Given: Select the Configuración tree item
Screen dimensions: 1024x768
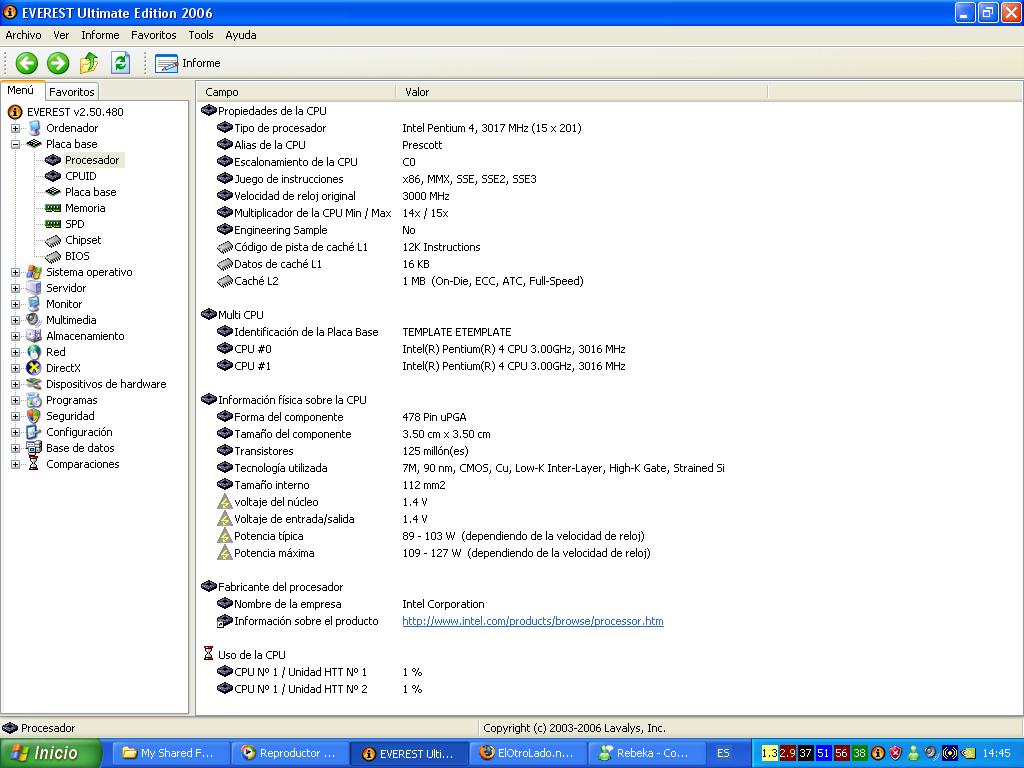Looking at the screenshot, I should pos(79,432).
